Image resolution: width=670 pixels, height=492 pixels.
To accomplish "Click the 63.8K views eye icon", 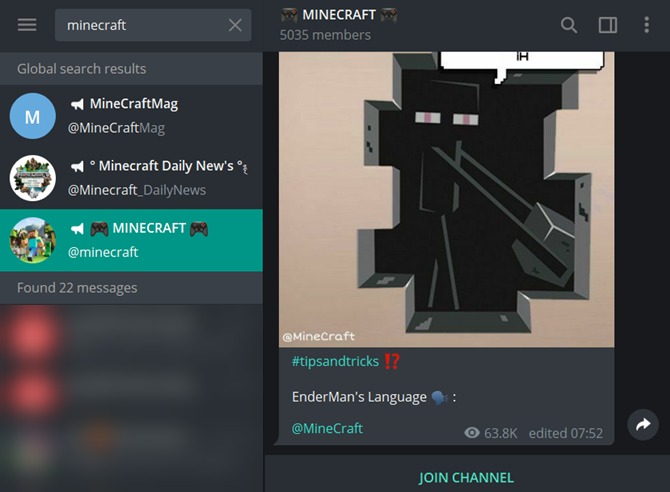I will 471,433.
